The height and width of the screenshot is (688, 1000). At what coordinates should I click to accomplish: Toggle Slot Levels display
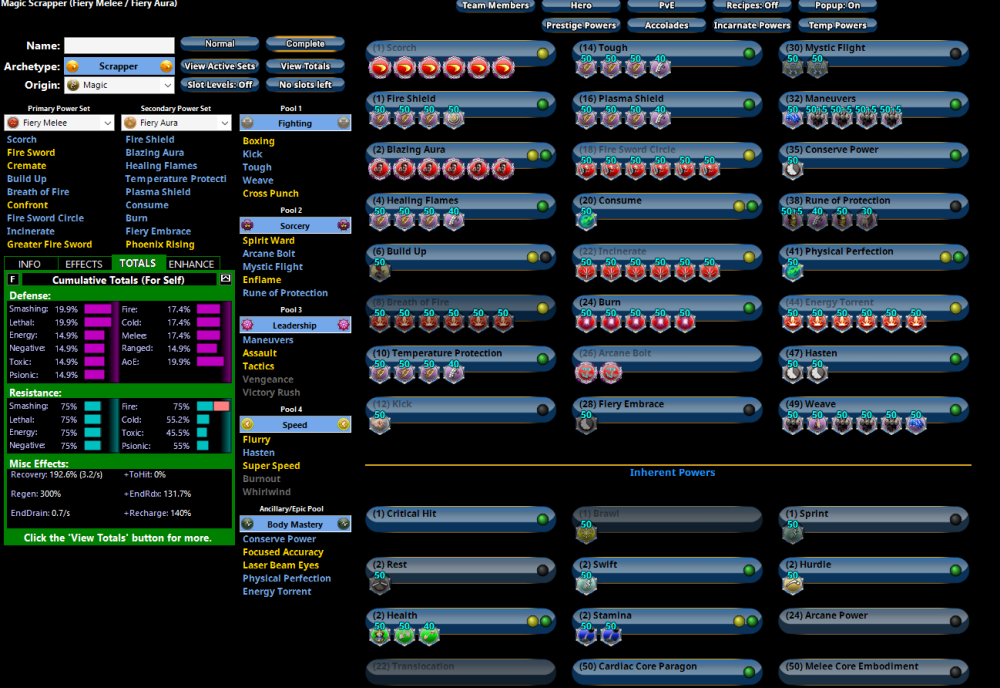click(220, 84)
